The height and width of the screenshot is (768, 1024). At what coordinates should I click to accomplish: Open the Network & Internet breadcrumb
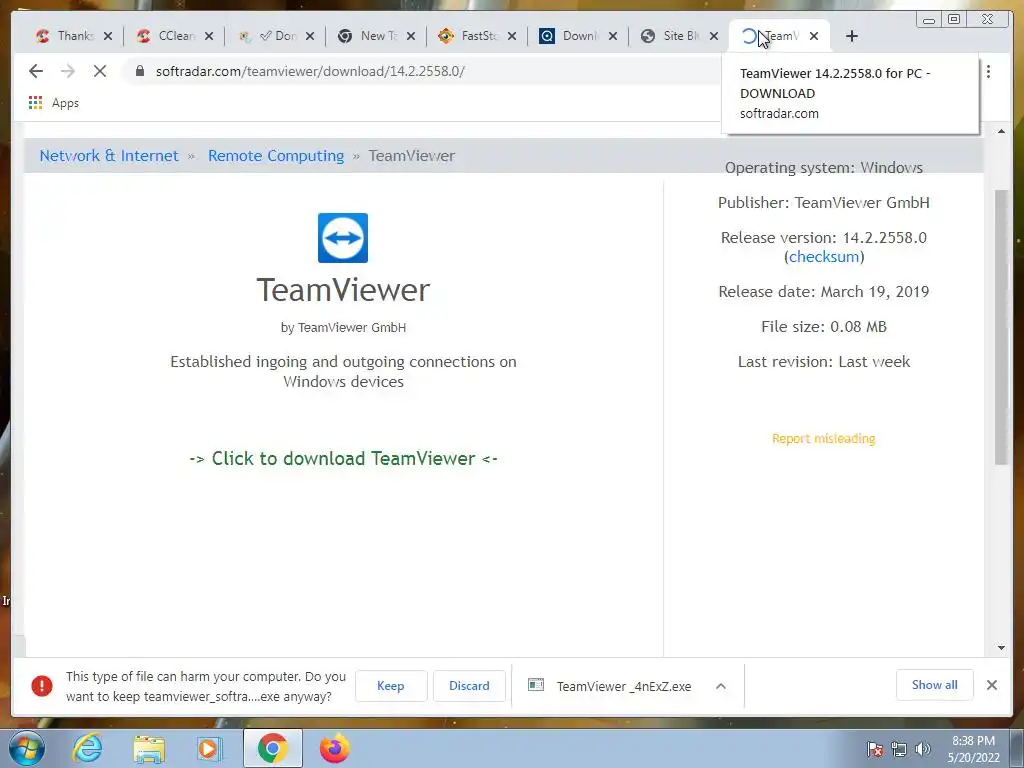coord(108,155)
